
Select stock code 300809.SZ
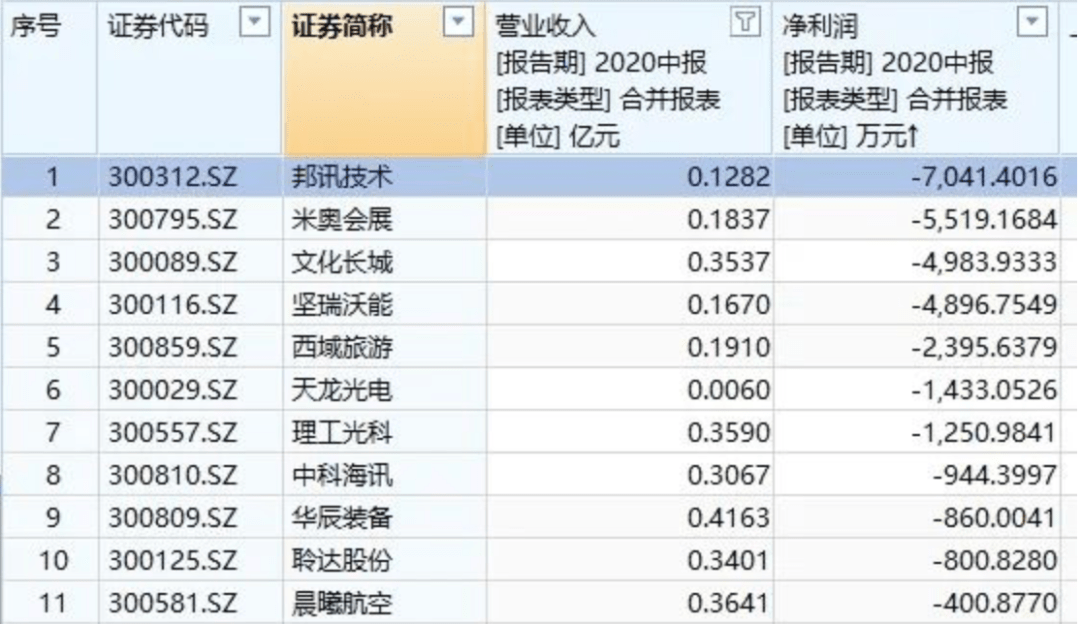(x=172, y=519)
